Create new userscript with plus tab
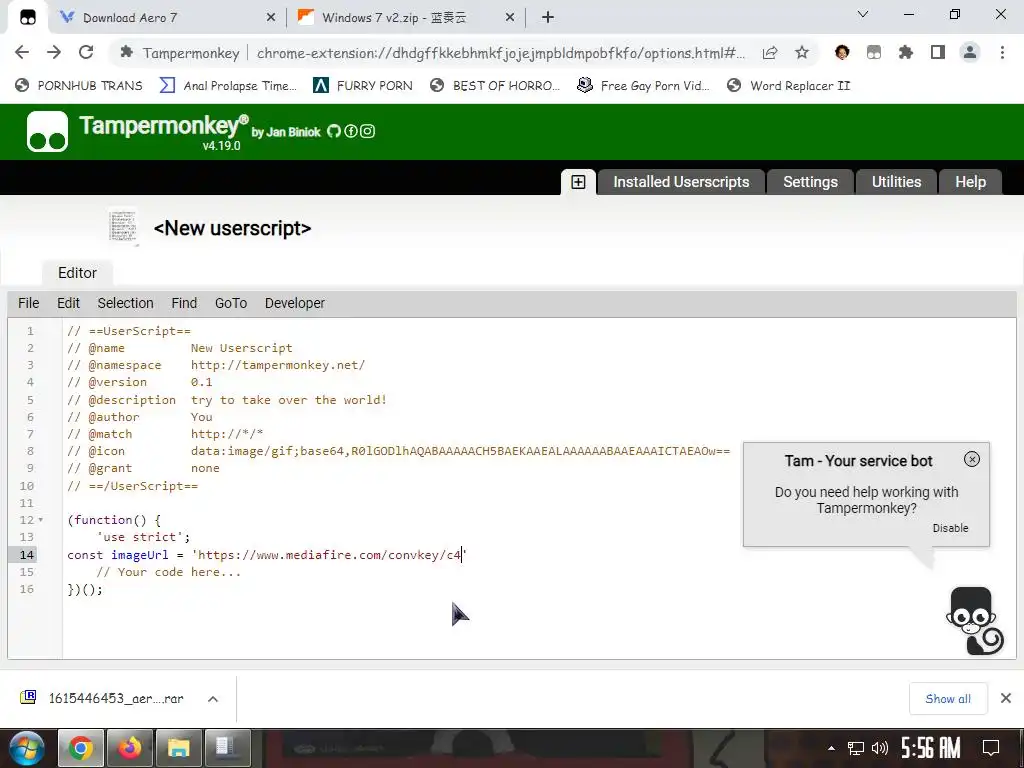The height and width of the screenshot is (768, 1024). [x=578, y=182]
